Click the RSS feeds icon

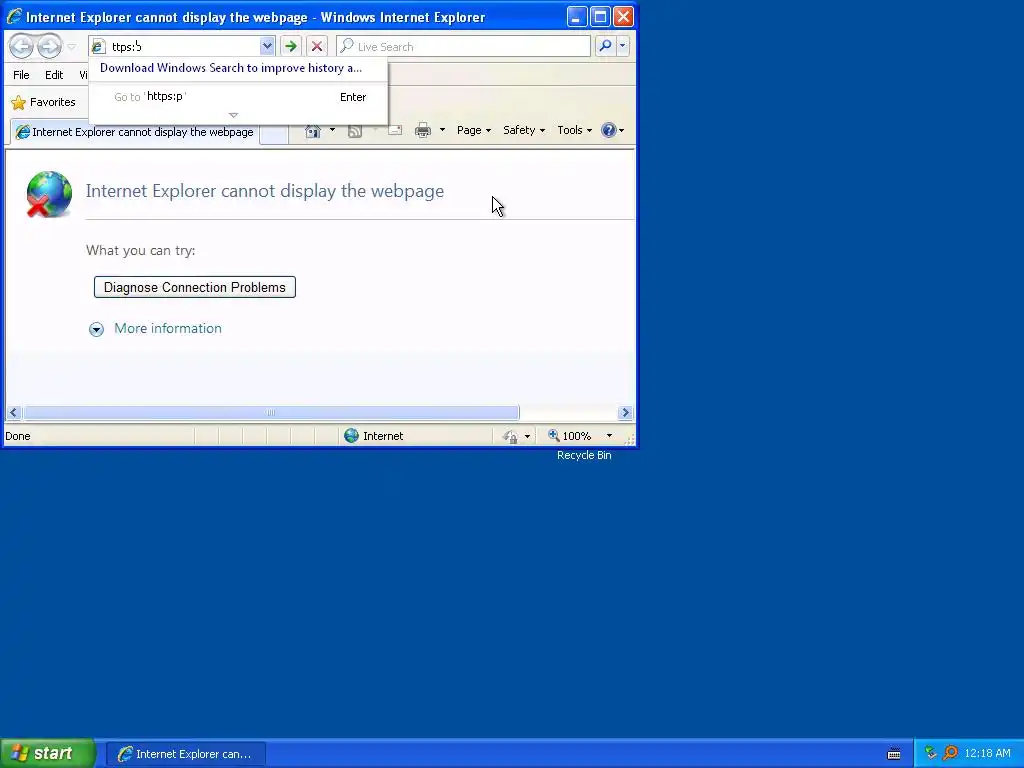pyautogui.click(x=355, y=131)
